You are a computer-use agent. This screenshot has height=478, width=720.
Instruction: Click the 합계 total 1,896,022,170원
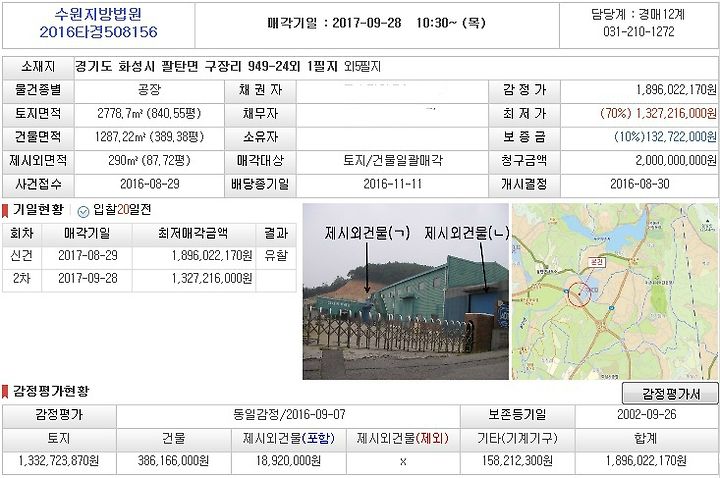click(x=646, y=461)
